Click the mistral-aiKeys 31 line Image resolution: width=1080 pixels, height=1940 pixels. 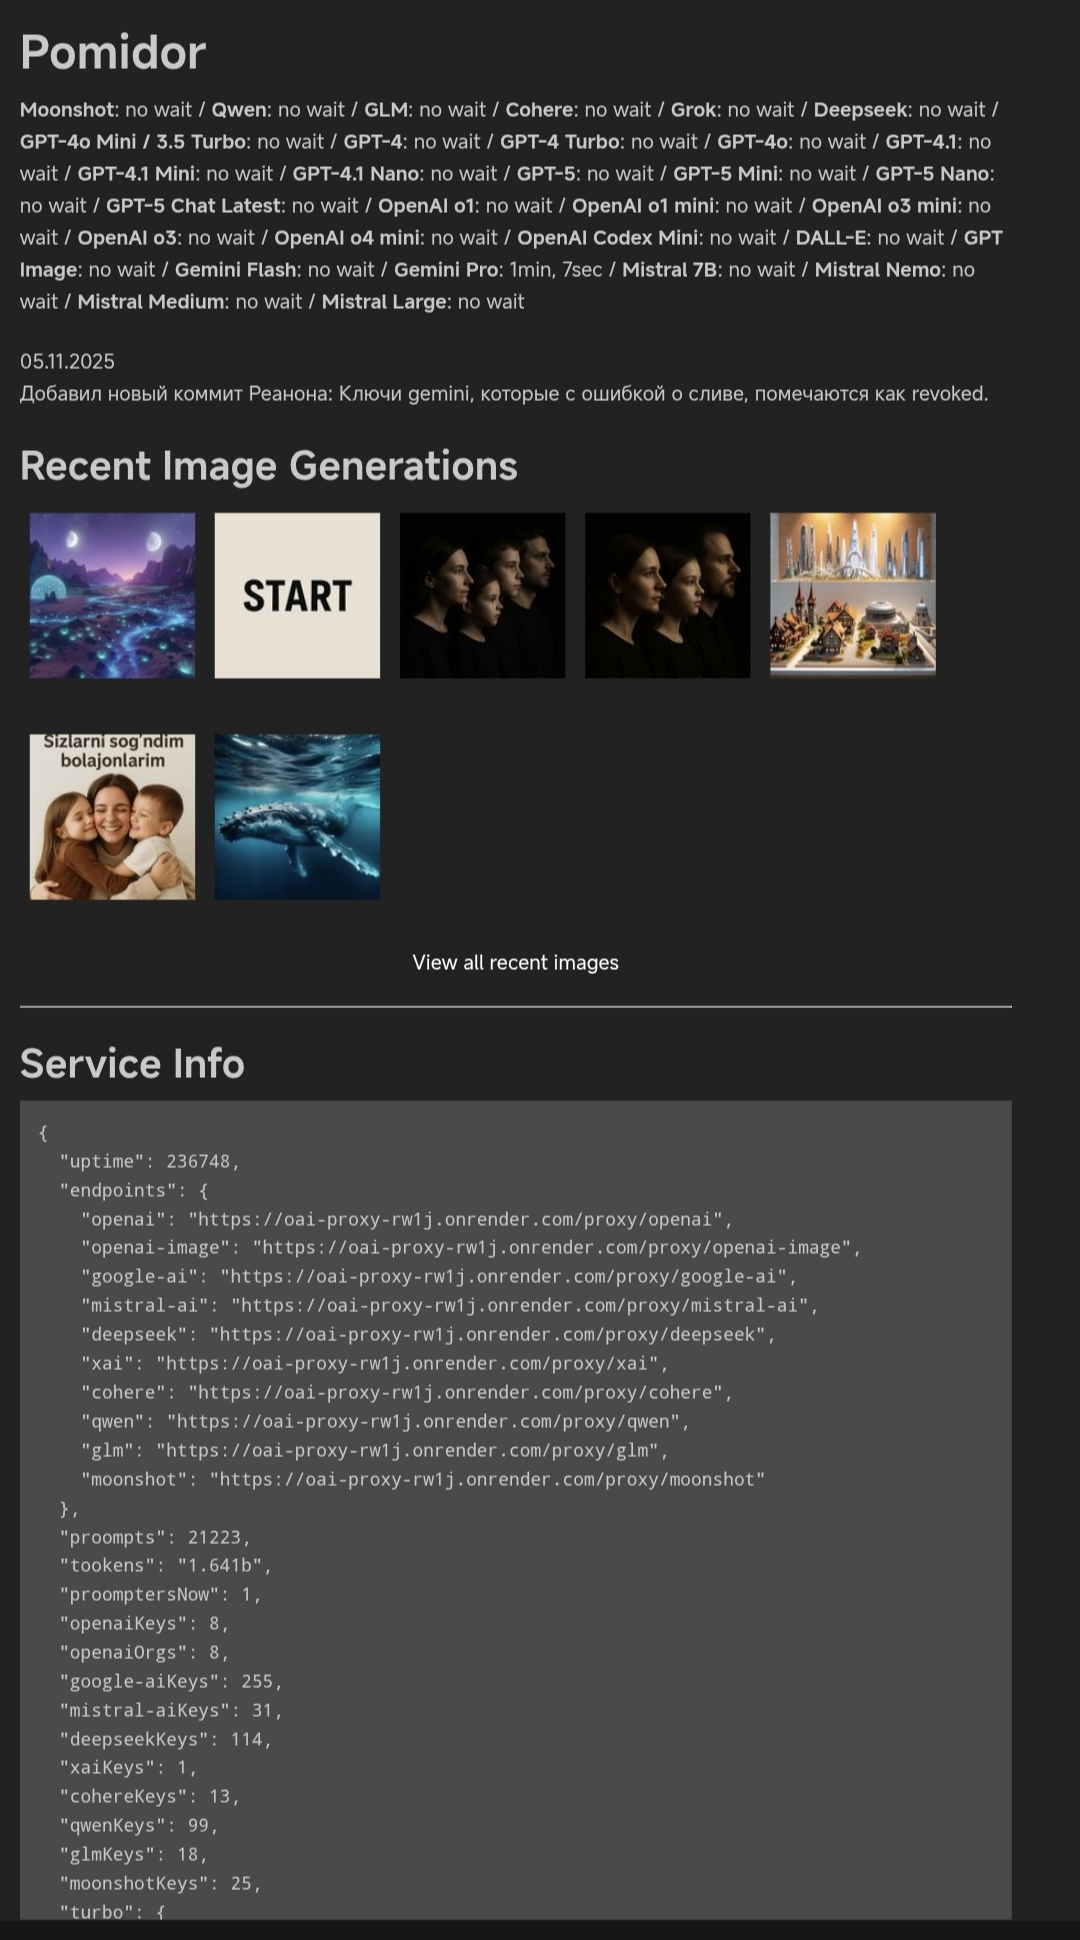(171, 1710)
